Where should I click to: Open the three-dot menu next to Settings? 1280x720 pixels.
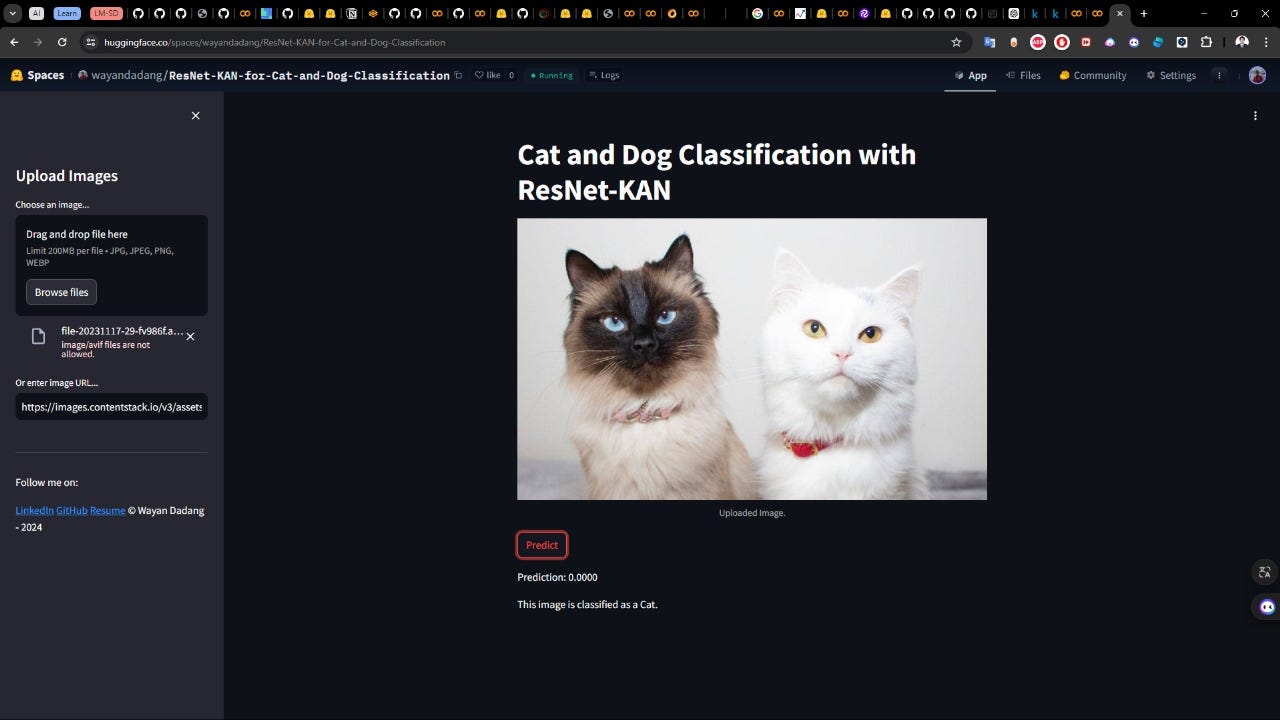pos(1218,75)
